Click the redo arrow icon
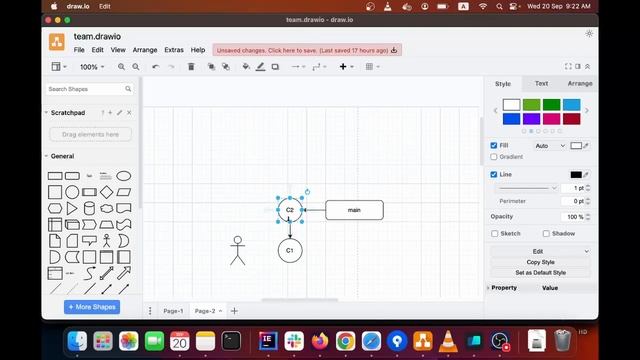 (x=171, y=67)
